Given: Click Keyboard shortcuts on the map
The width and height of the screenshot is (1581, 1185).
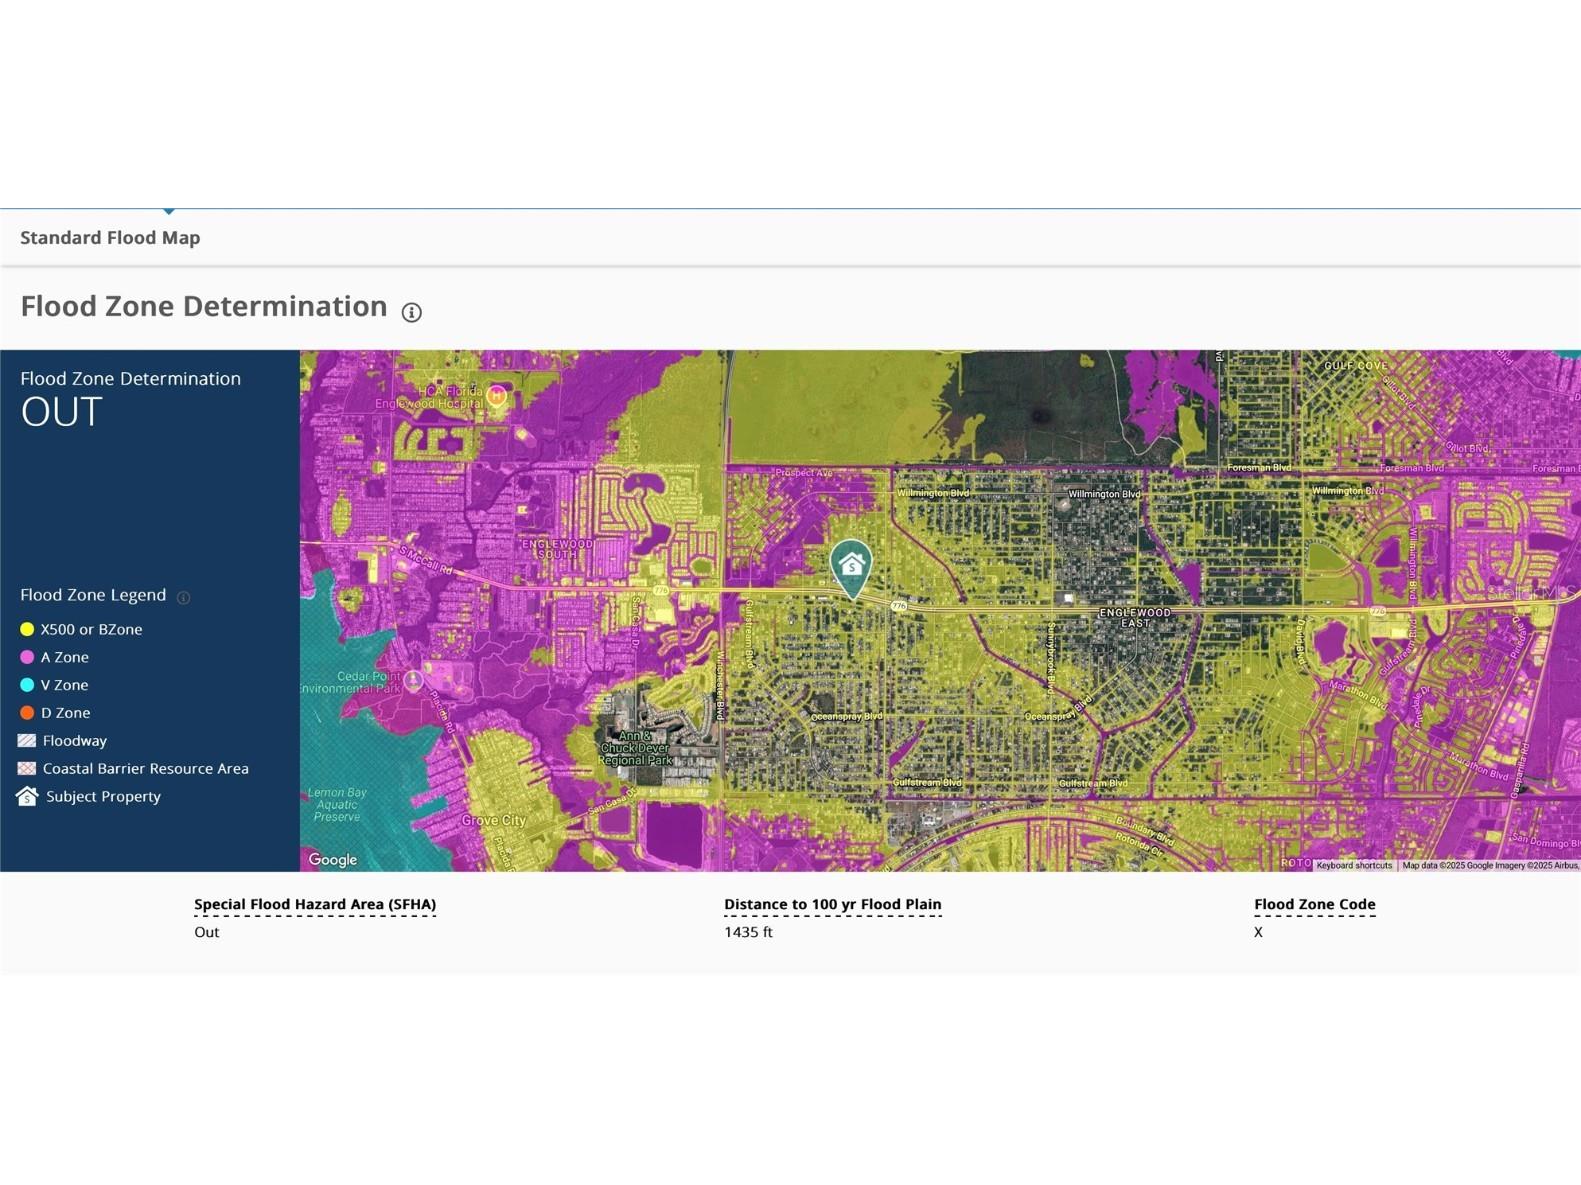Looking at the screenshot, I should [x=1353, y=865].
